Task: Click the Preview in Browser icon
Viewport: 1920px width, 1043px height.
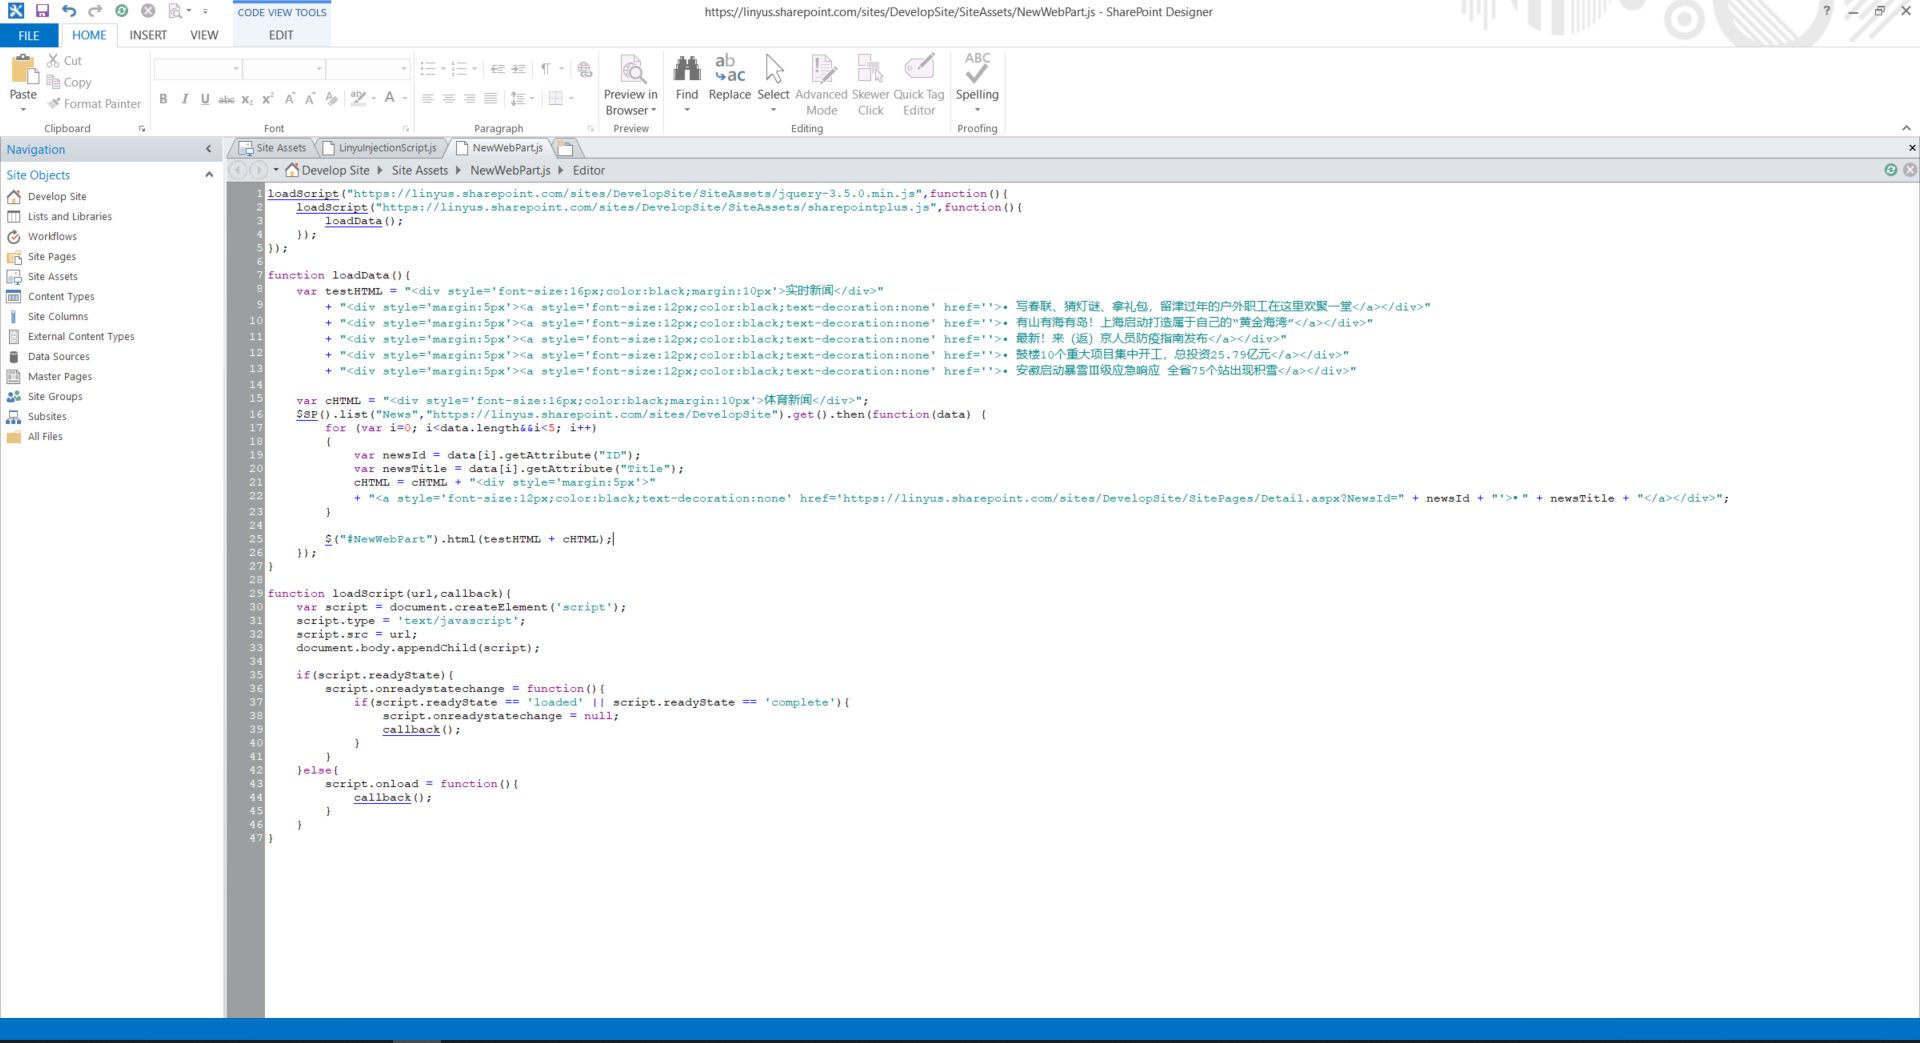Action: [632, 69]
